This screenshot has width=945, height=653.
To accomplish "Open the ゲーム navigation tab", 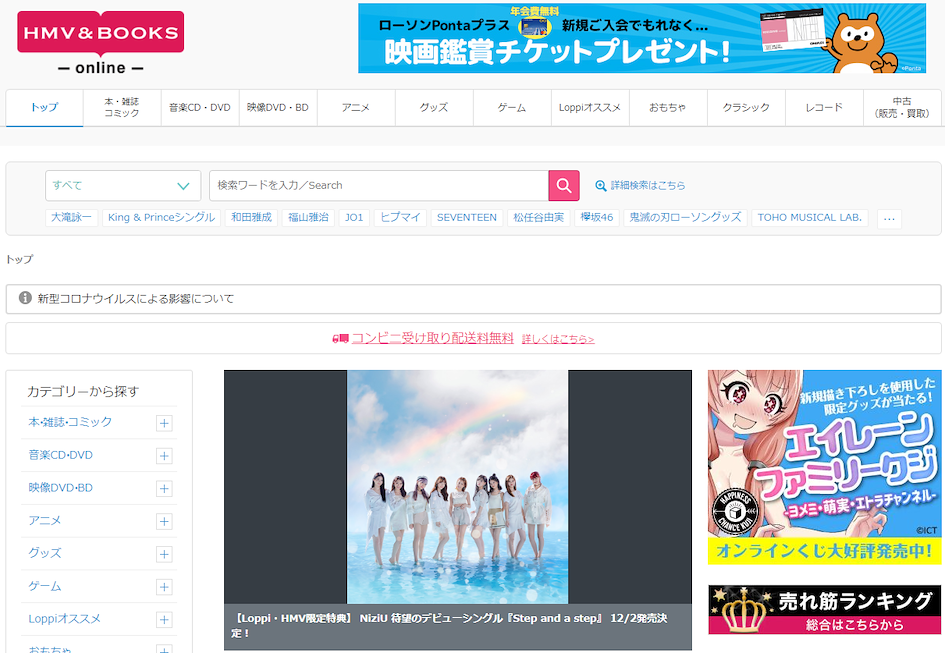I will coord(512,108).
